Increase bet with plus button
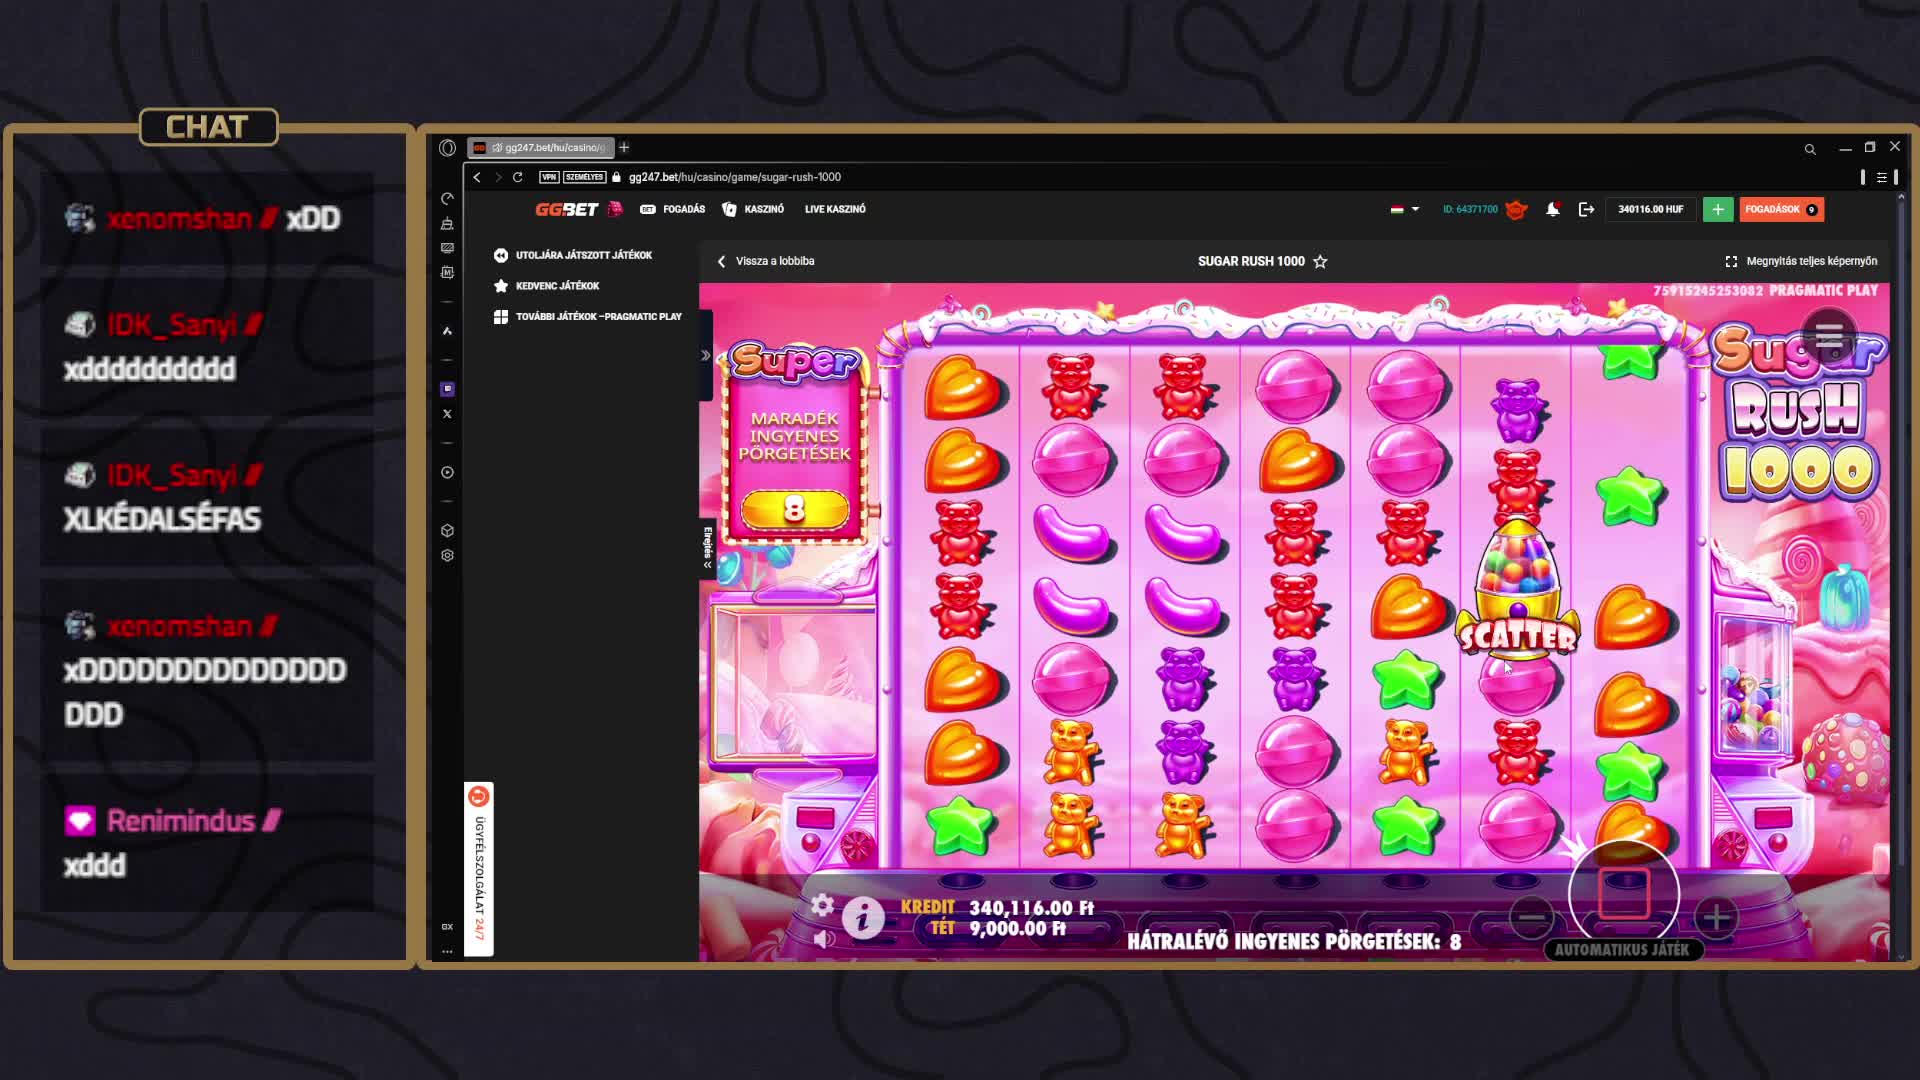 tap(1716, 917)
